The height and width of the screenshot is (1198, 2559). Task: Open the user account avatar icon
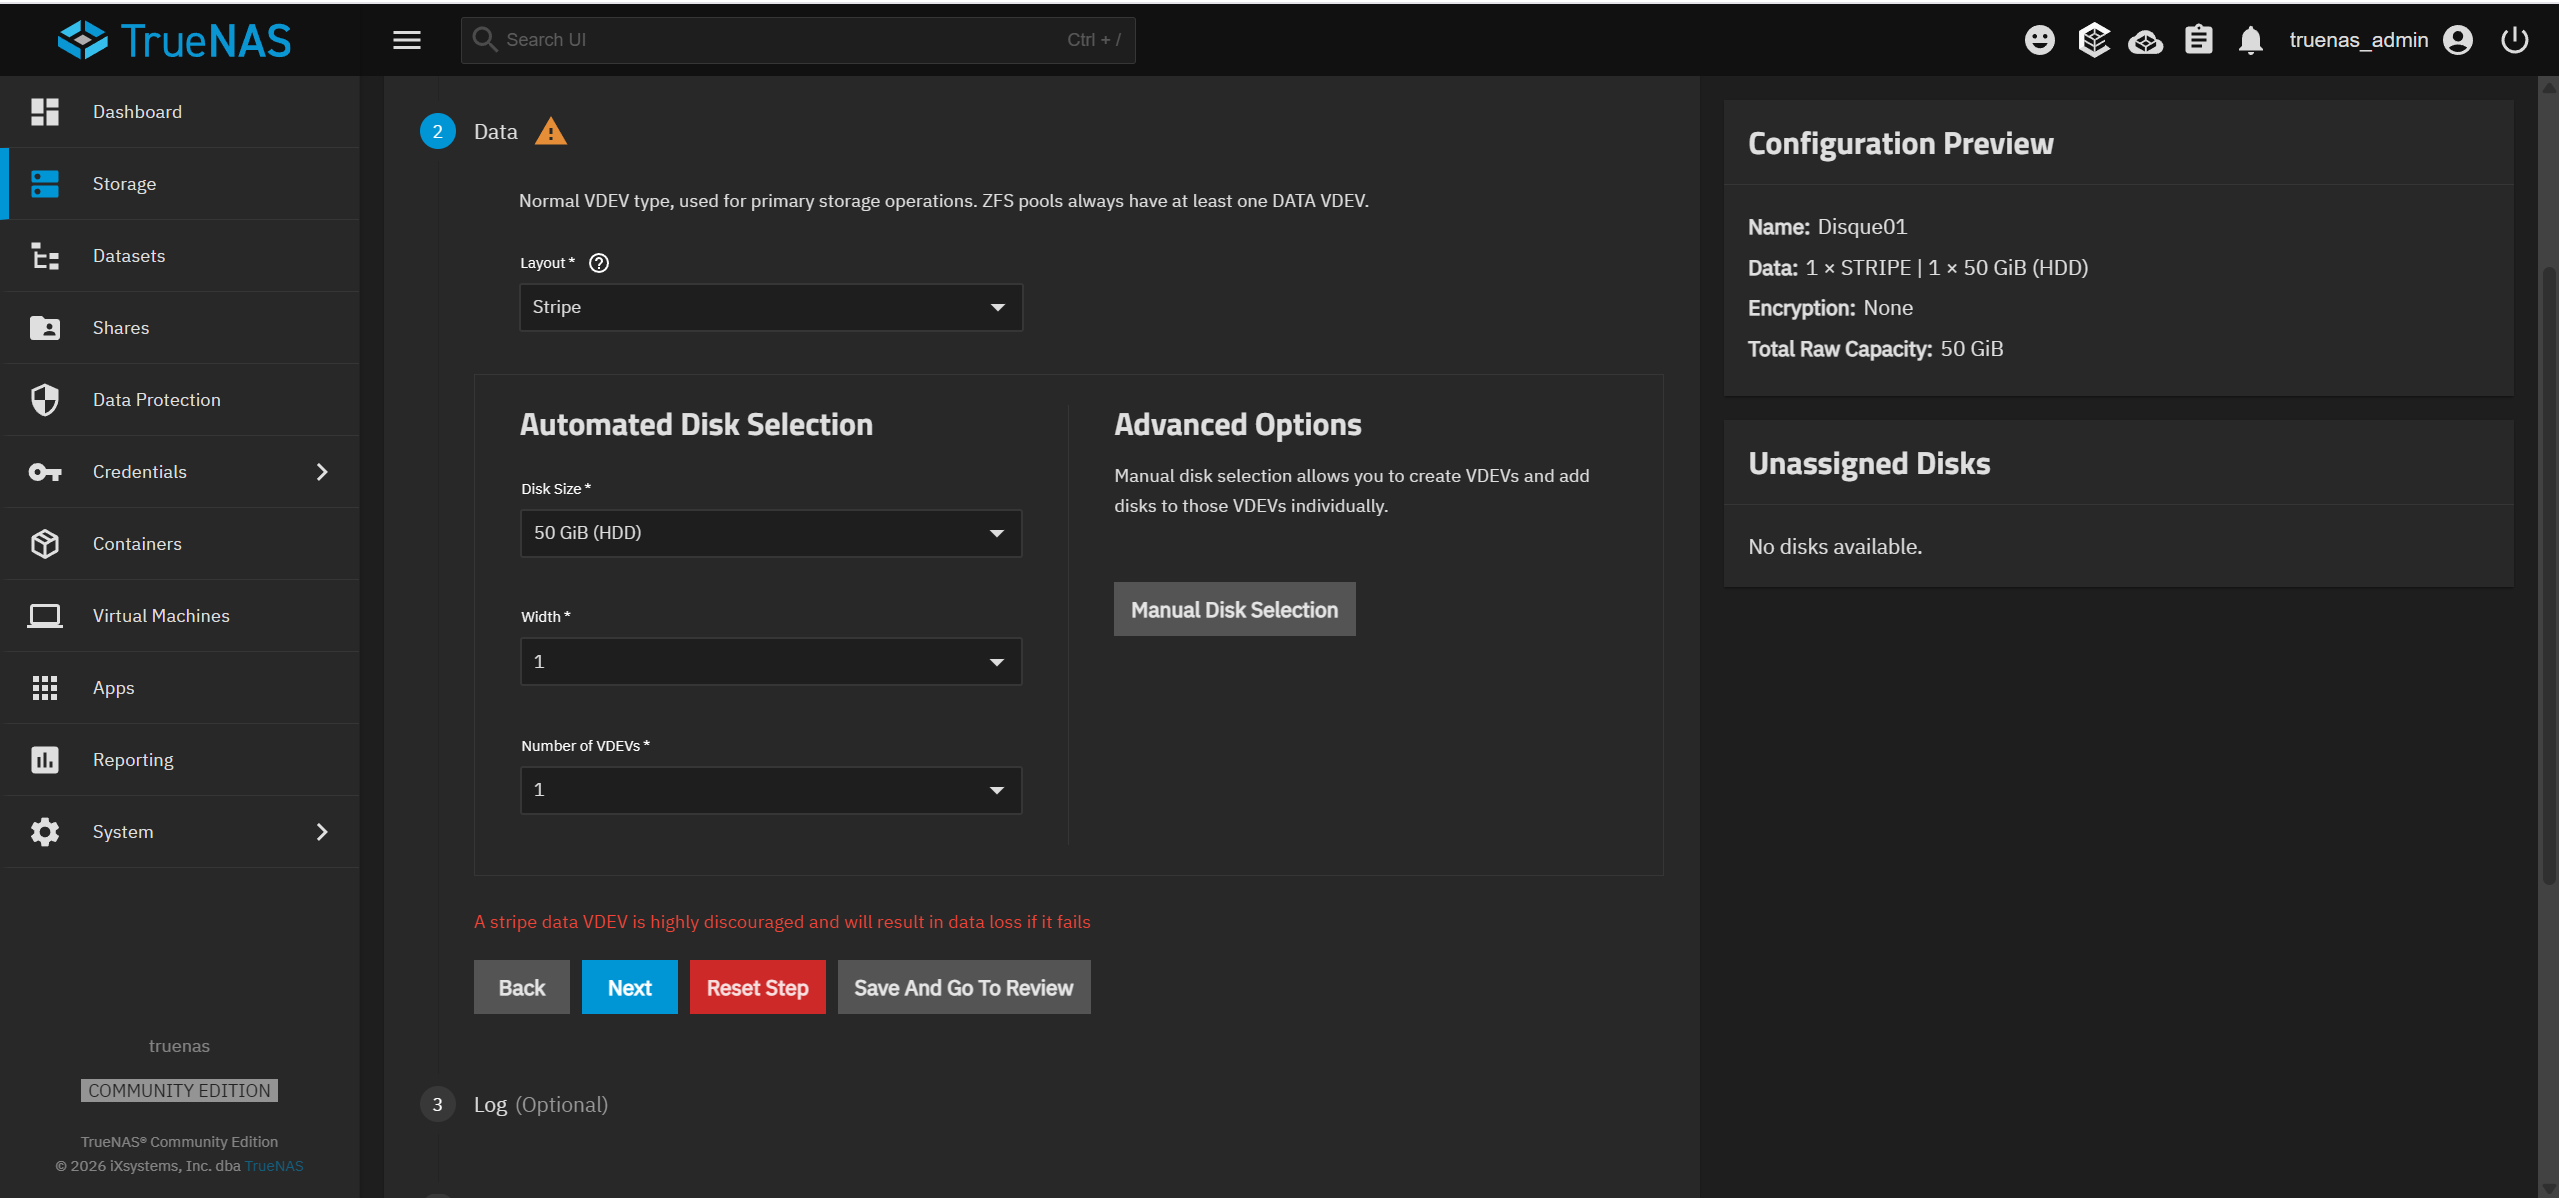[x=2457, y=40]
